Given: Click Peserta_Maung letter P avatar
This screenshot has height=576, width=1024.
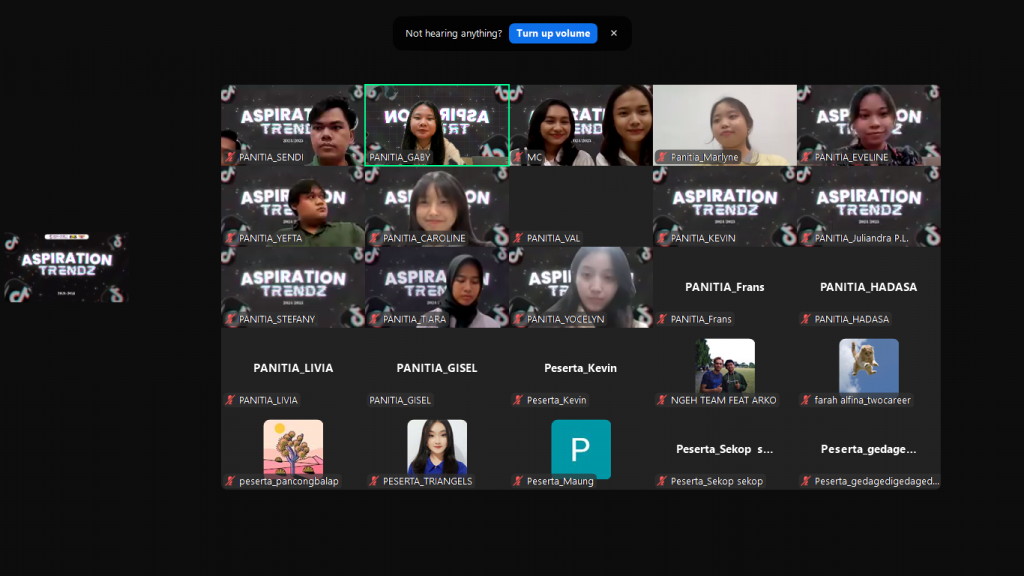Looking at the screenshot, I should point(581,449).
